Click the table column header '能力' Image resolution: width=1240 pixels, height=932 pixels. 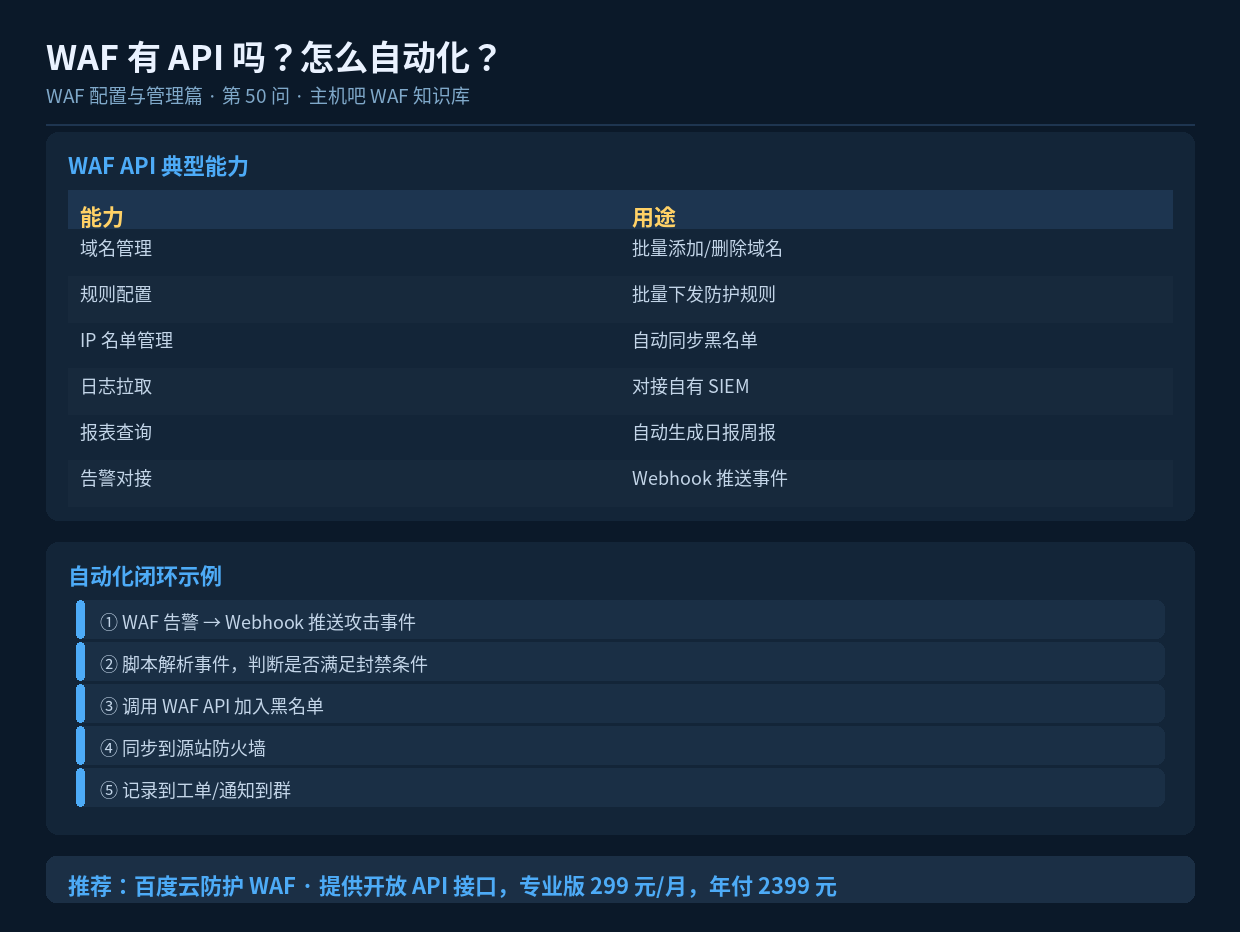[x=102, y=217]
